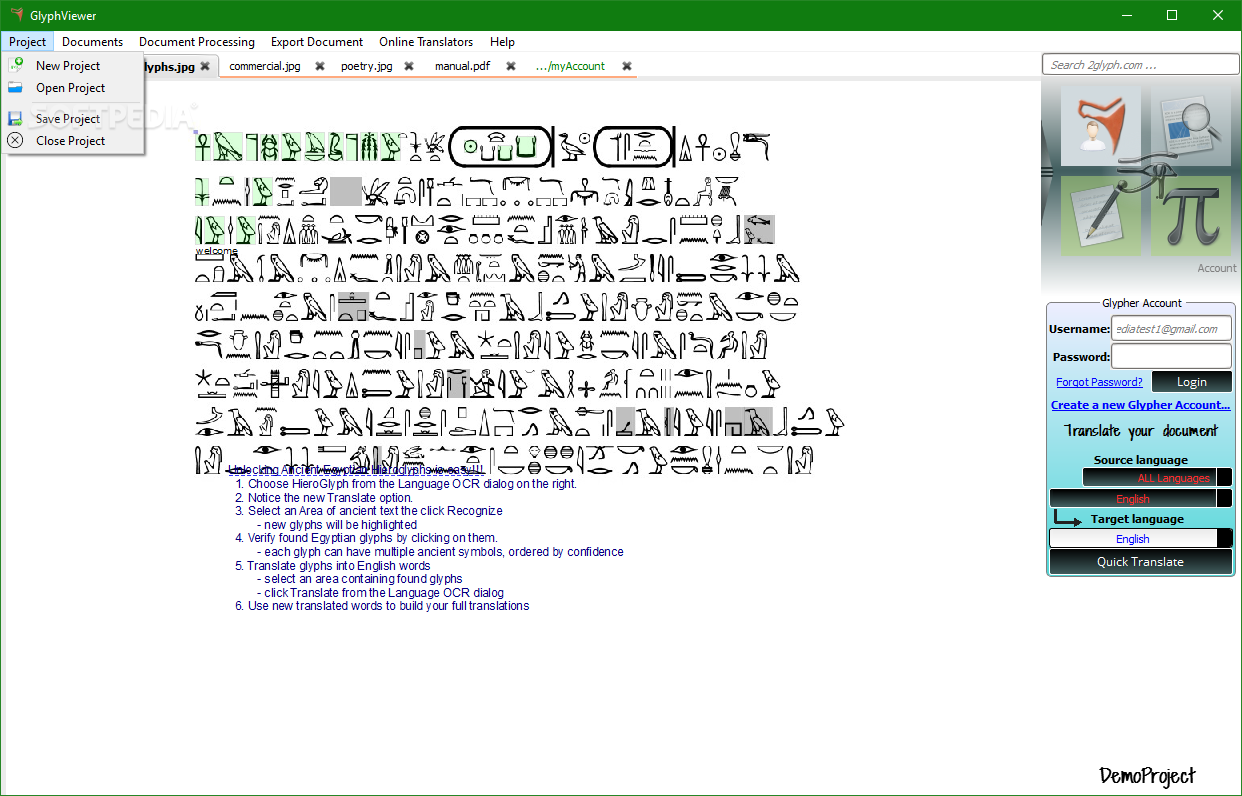The image size is (1242, 796).
Task: Open the Online Translators menu
Action: point(426,41)
